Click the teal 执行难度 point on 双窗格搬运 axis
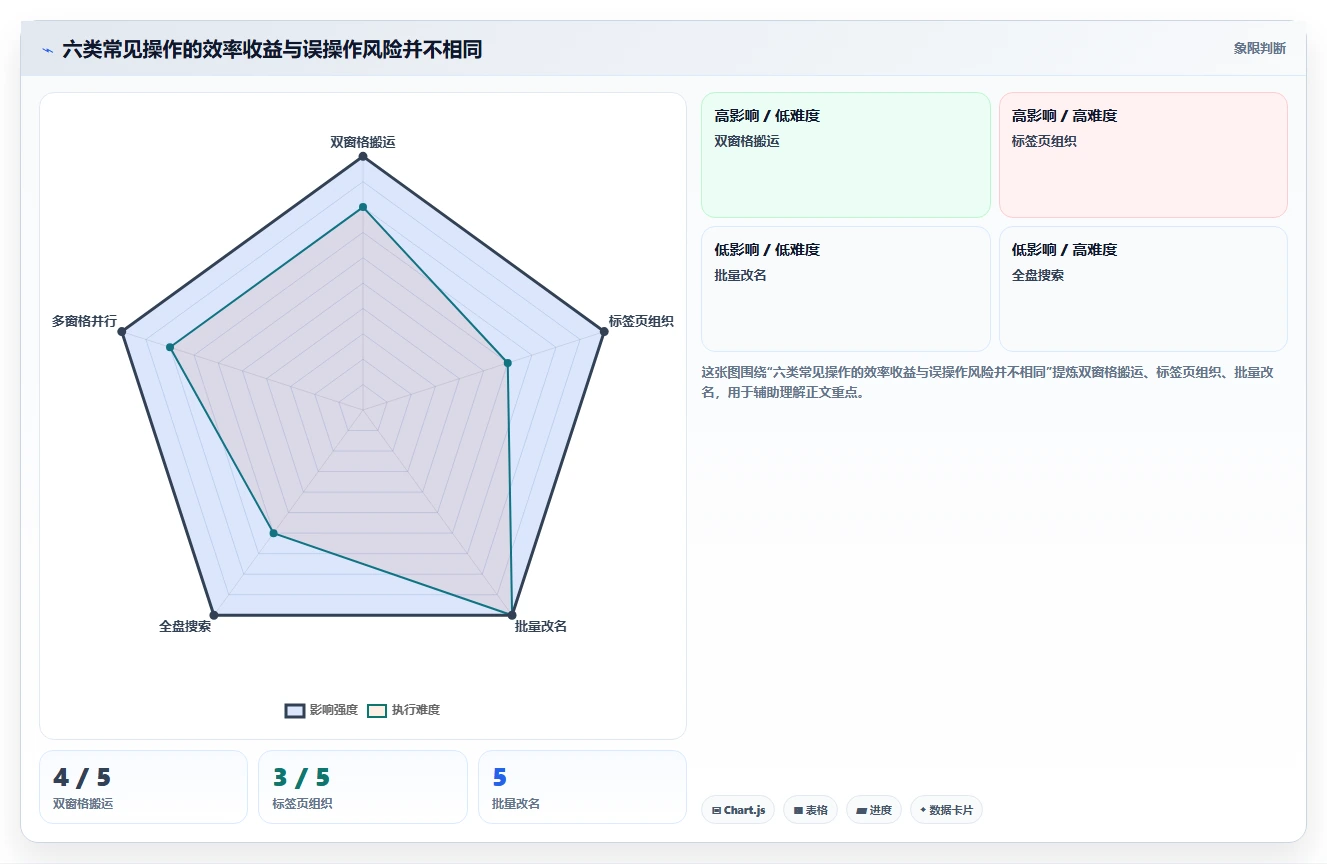The image size is (1327, 864). pyautogui.click(x=363, y=207)
